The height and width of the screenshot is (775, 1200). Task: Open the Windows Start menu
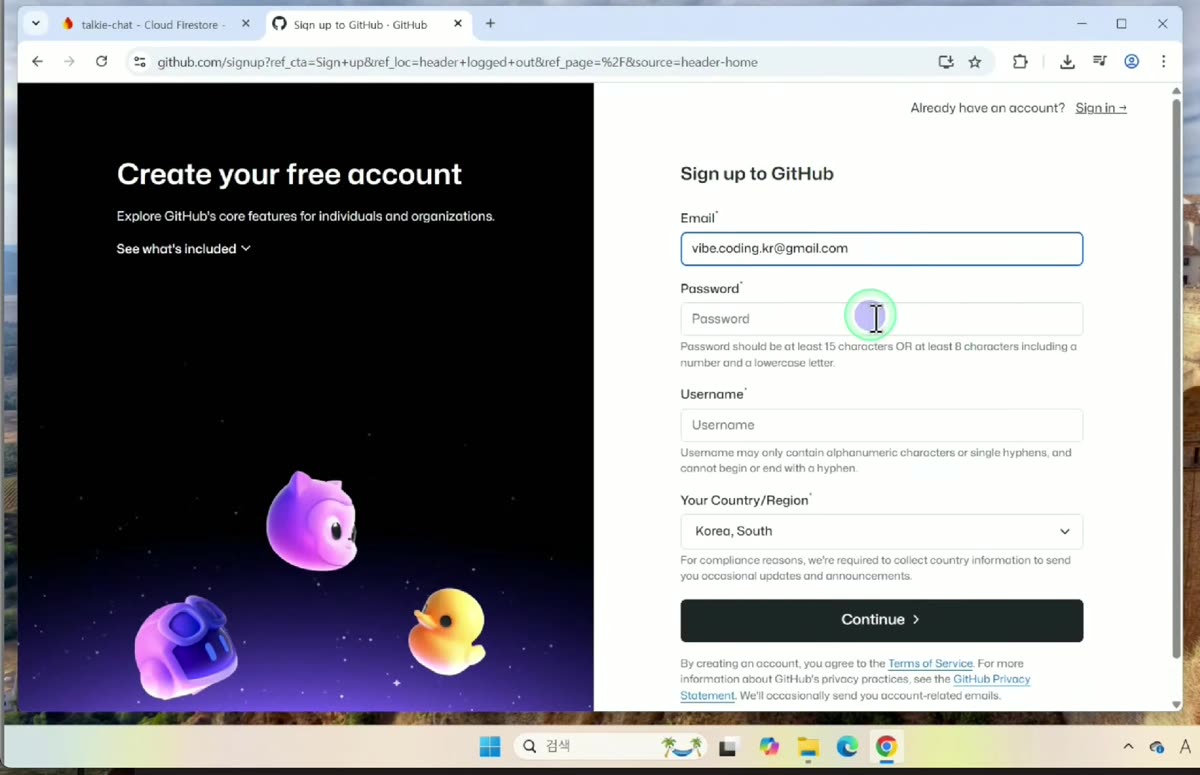point(489,746)
